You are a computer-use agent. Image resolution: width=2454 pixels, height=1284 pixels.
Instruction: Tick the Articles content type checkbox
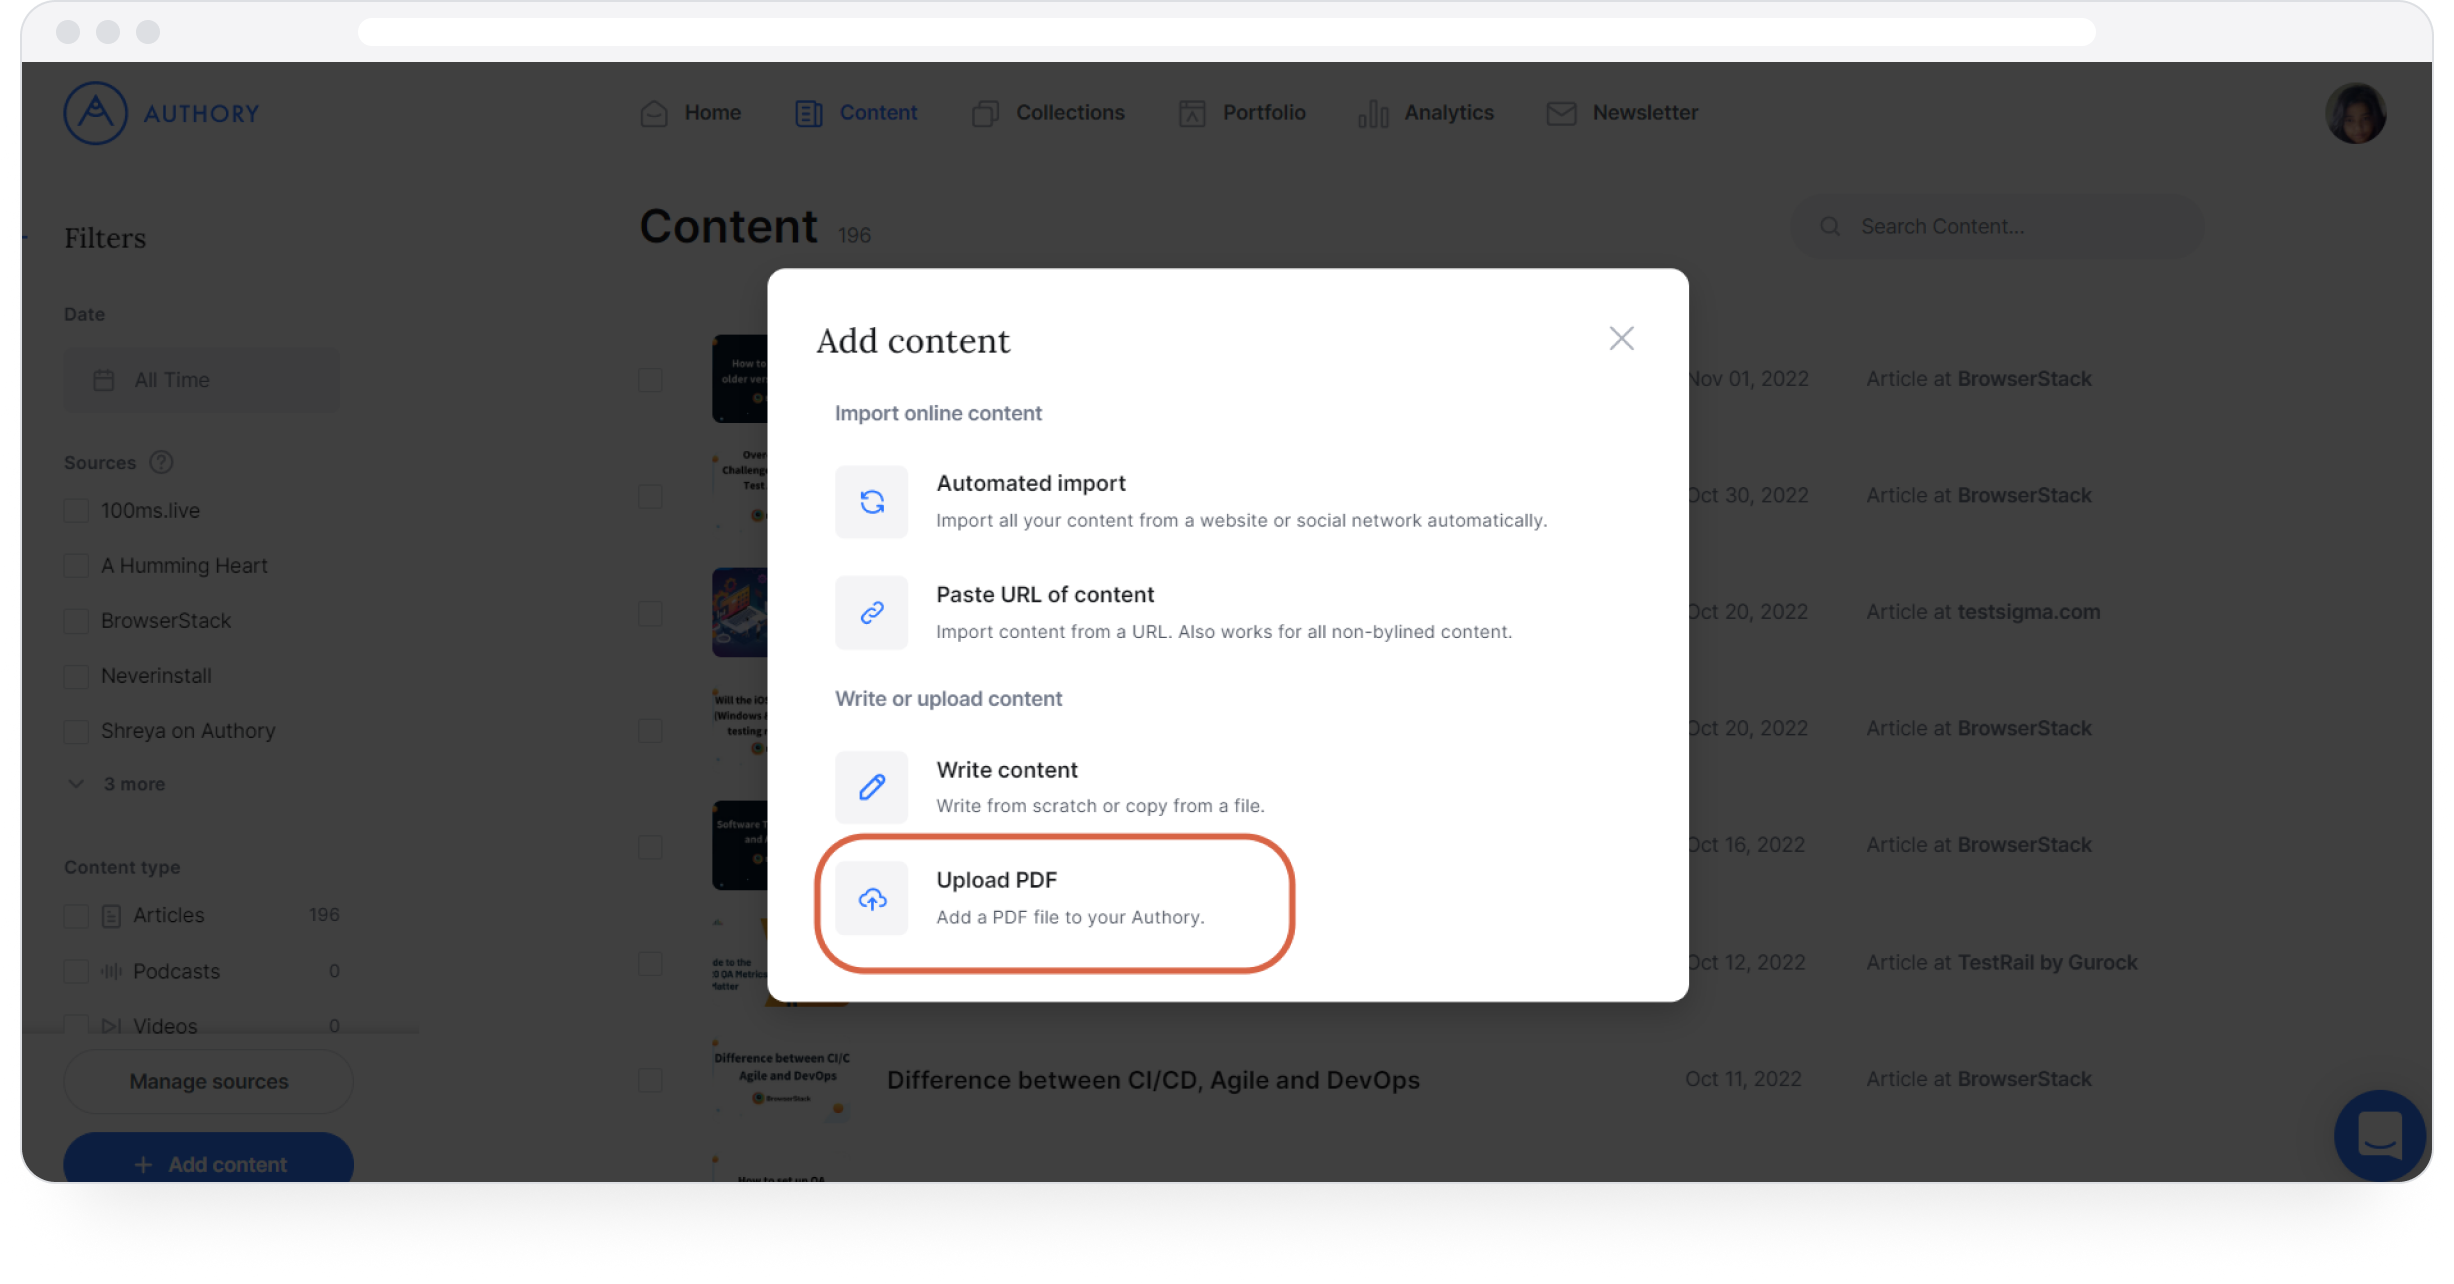76,916
